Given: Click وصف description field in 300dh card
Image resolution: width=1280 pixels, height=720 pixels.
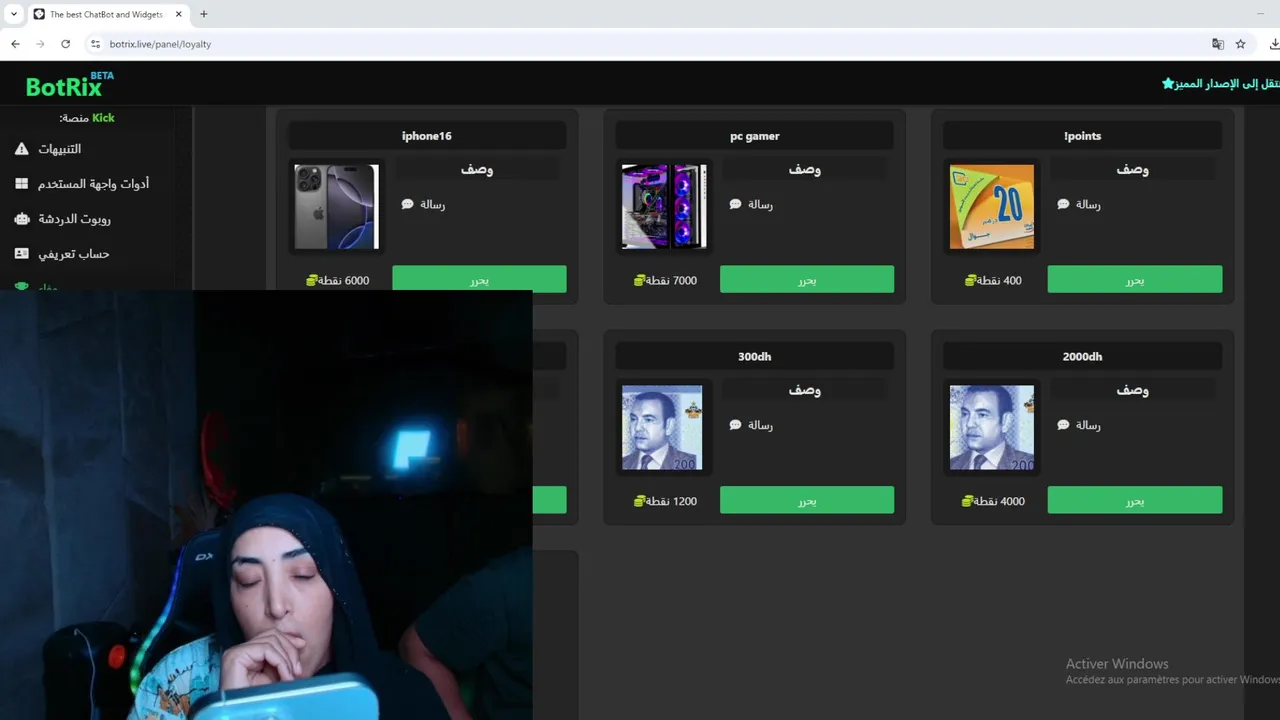Looking at the screenshot, I should coord(805,391).
